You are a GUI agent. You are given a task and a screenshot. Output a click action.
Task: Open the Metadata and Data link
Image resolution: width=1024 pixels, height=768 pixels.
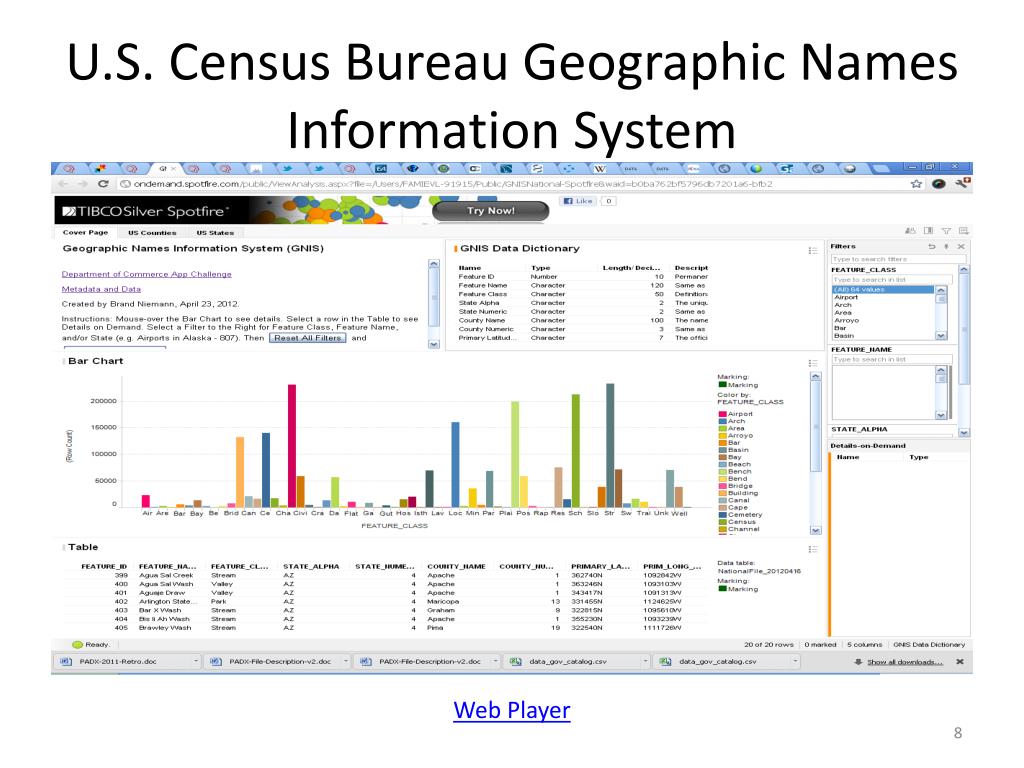[x=101, y=289]
